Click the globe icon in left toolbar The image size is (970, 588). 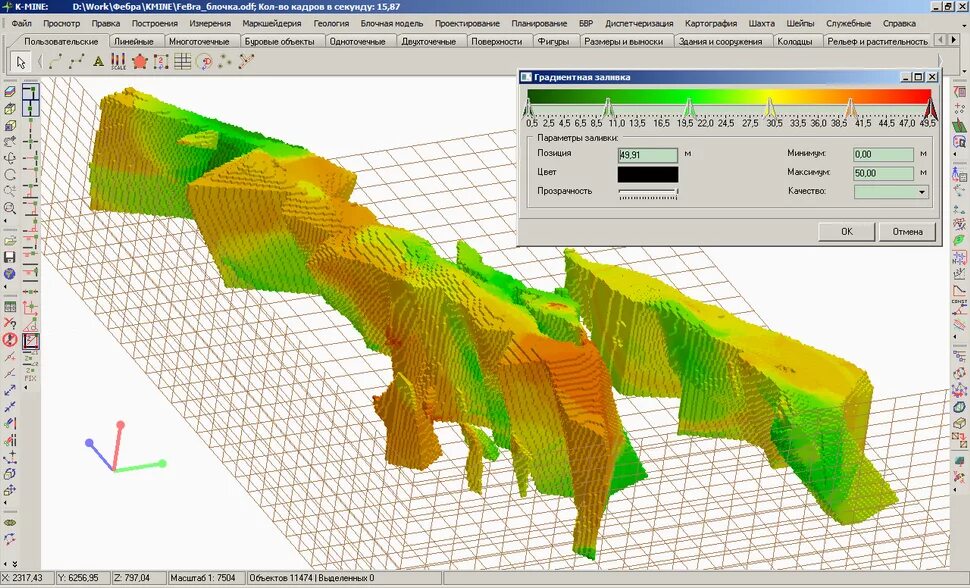click(10, 274)
